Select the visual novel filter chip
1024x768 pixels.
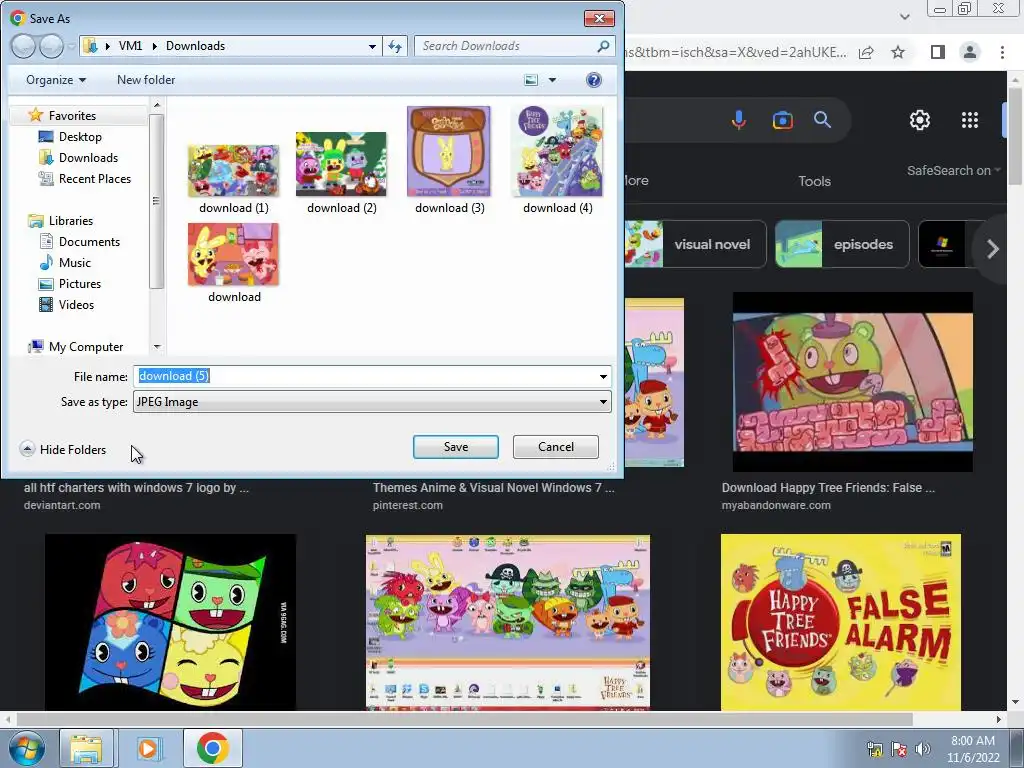click(695, 244)
